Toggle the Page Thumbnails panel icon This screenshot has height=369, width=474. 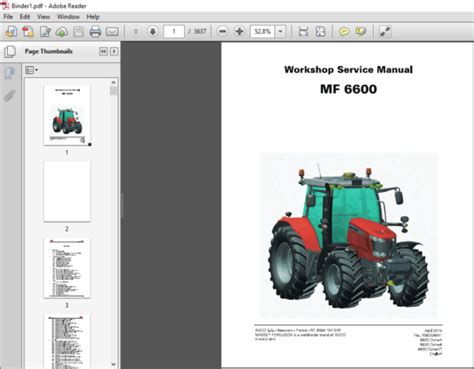point(10,52)
